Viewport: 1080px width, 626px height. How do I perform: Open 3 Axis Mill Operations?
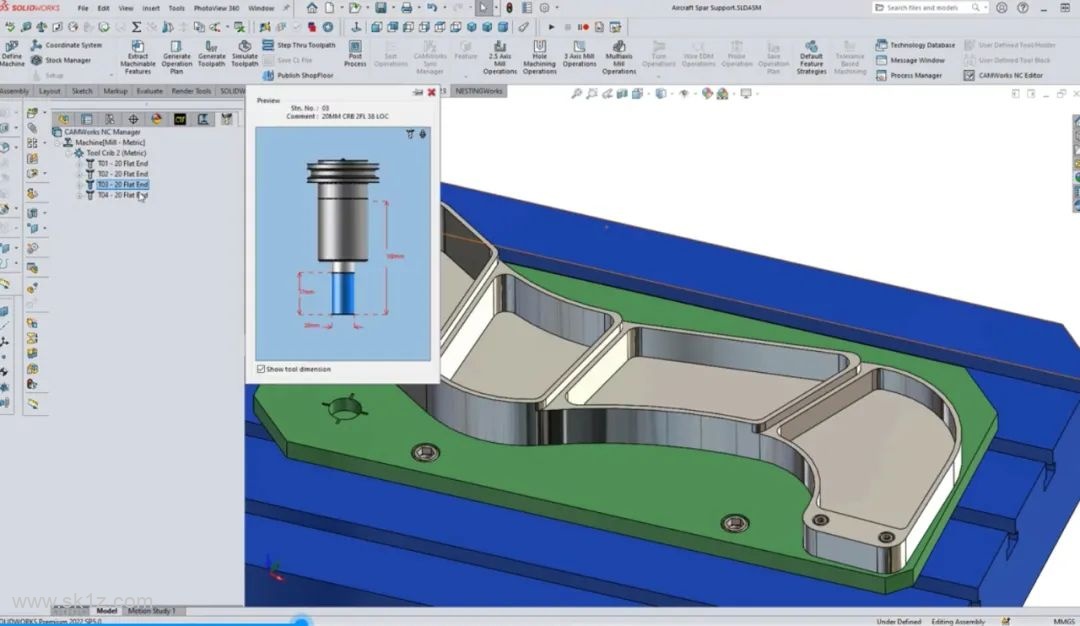pyautogui.click(x=579, y=54)
